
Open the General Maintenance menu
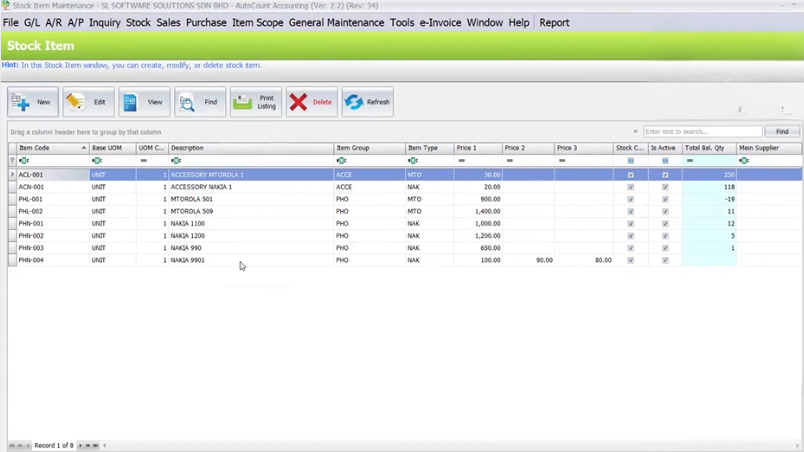coord(336,23)
